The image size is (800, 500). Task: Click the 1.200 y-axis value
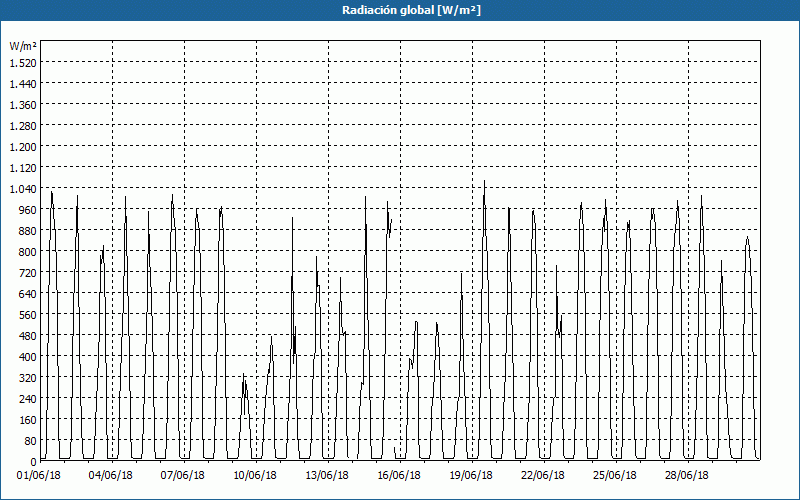click(x=23, y=147)
